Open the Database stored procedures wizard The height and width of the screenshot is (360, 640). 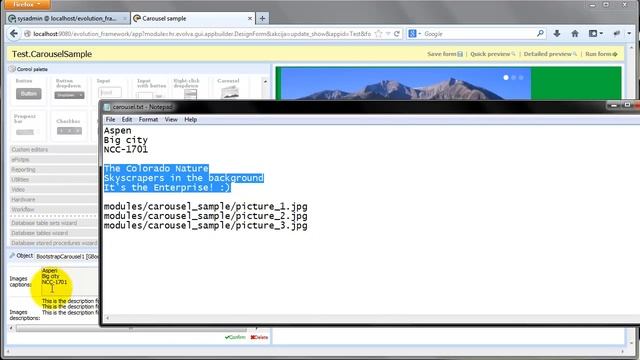(53, 243)
